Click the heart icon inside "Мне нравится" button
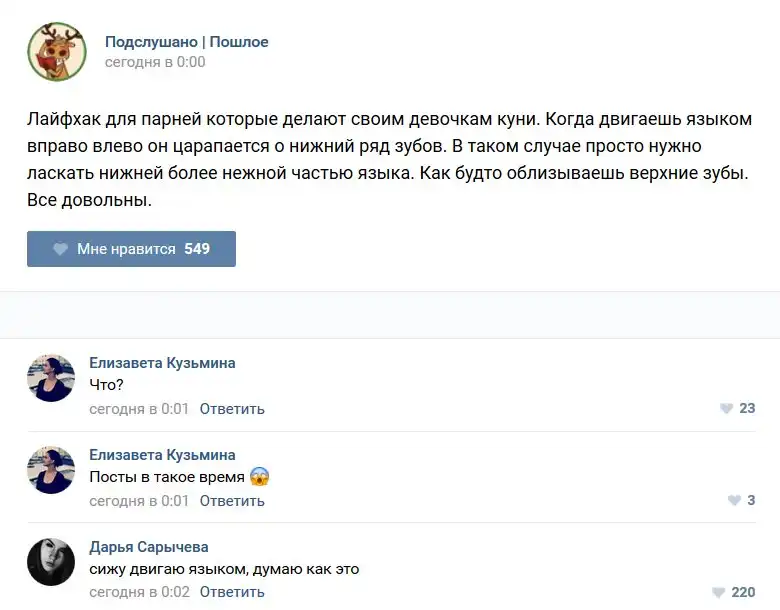Viewport: 780px width, 610px height. [x=60, y=249]
